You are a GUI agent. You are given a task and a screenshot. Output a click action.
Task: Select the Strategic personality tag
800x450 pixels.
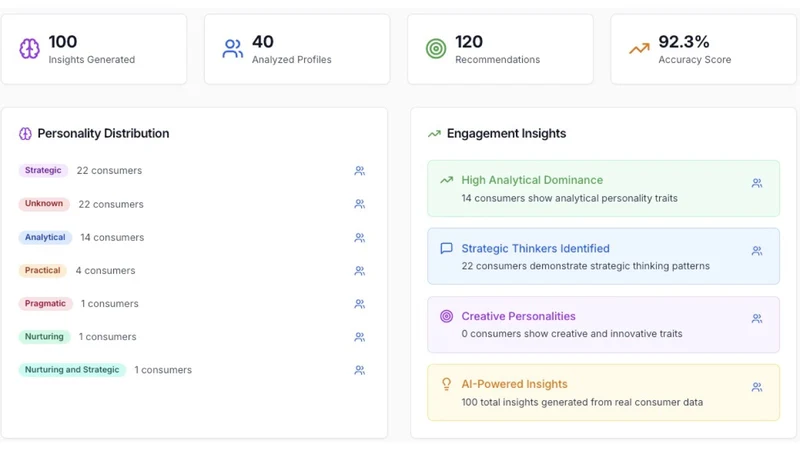tap(43, 170)
